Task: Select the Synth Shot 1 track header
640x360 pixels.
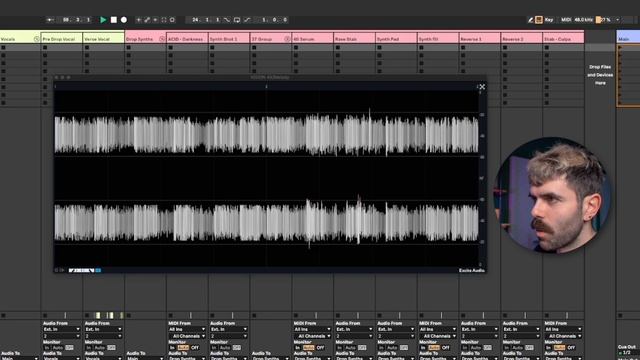Action: (x=229, y=39)
